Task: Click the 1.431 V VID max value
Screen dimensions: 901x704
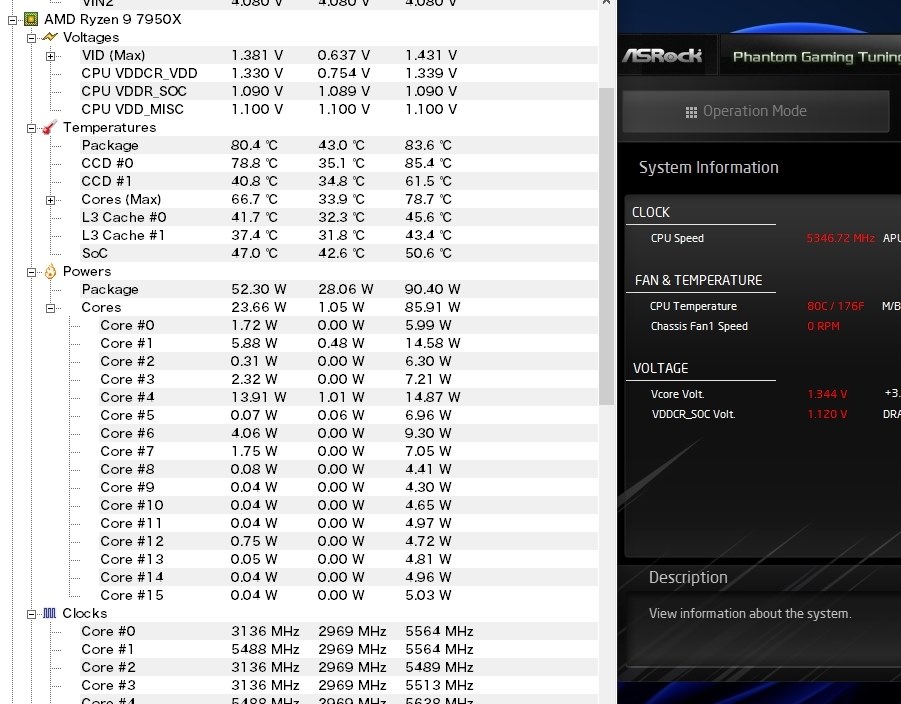Action: click(431, 56)
